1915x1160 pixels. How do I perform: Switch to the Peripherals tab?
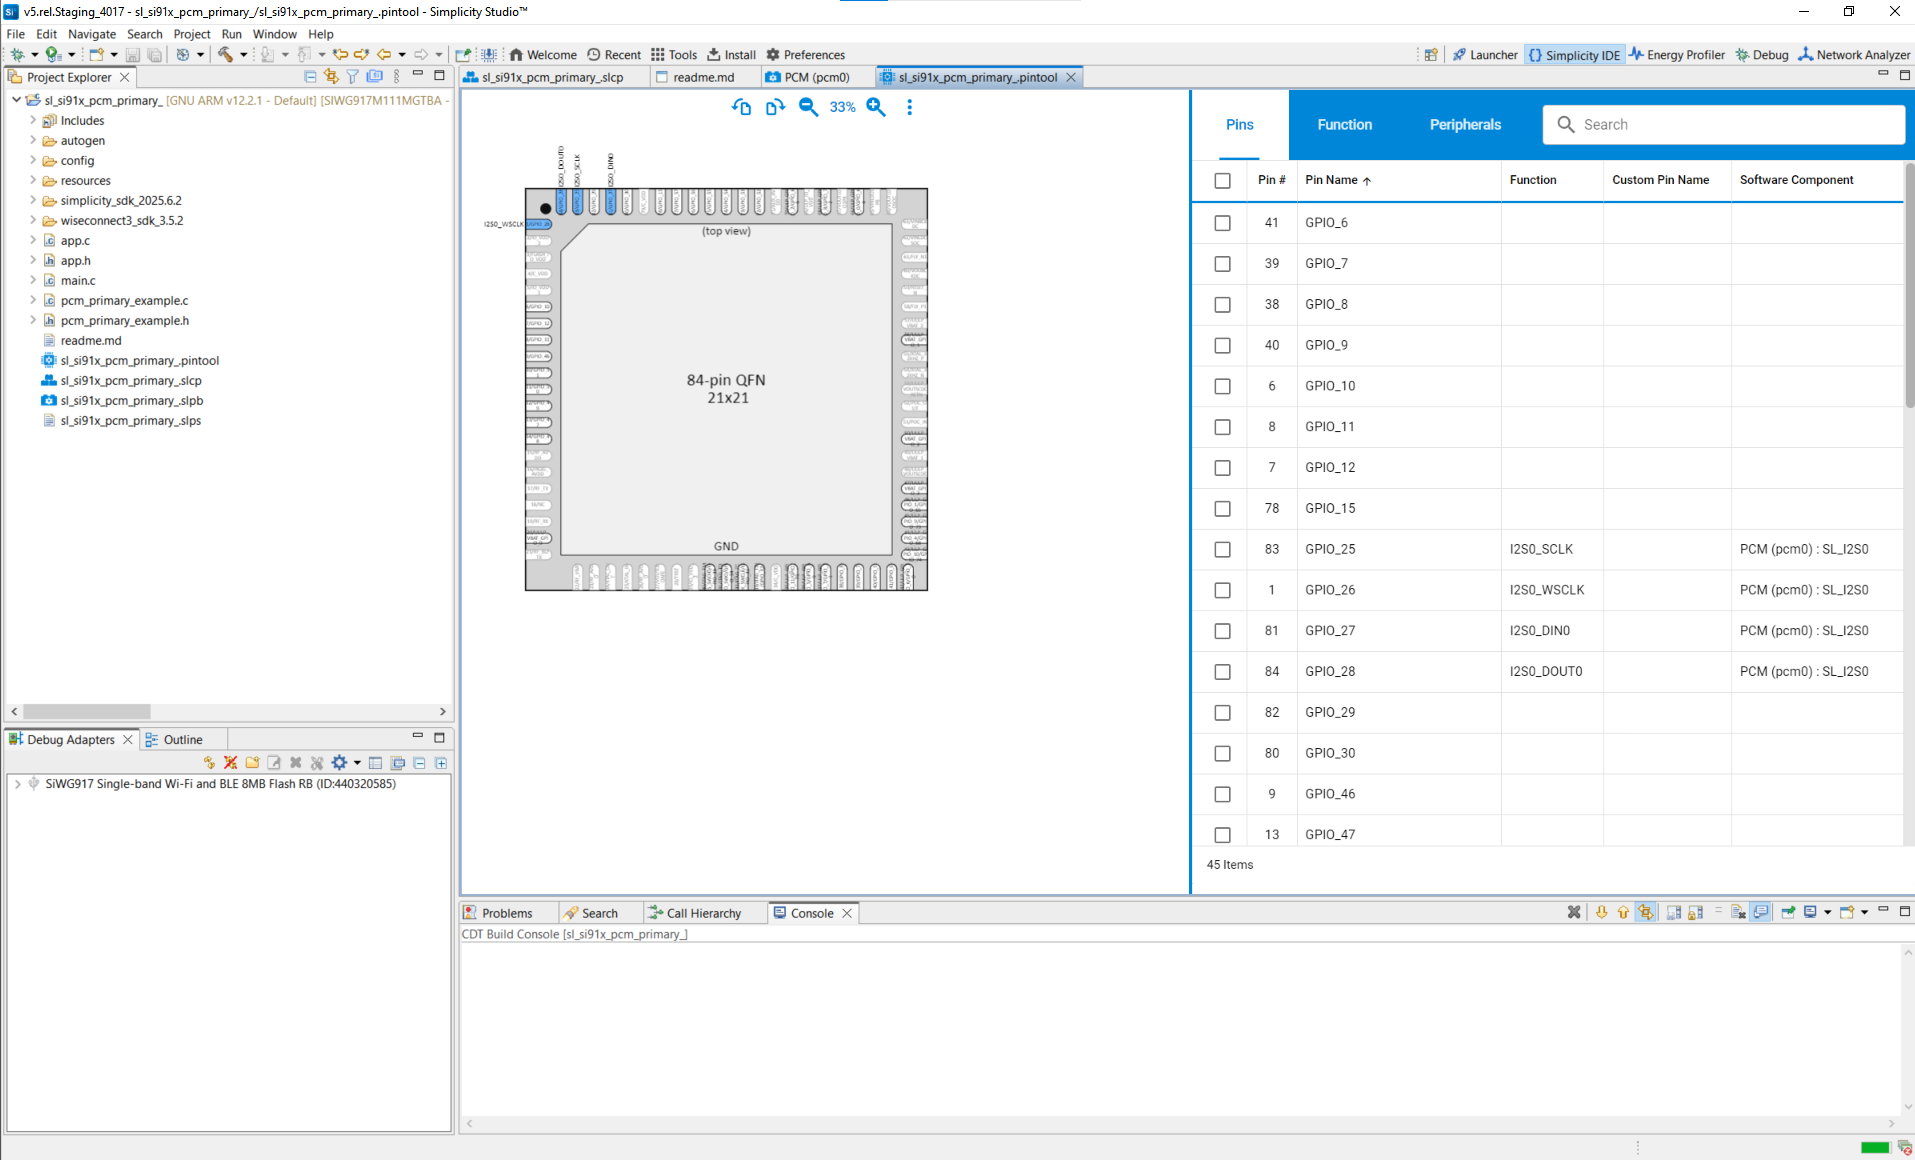click(x=1464, y=125)
